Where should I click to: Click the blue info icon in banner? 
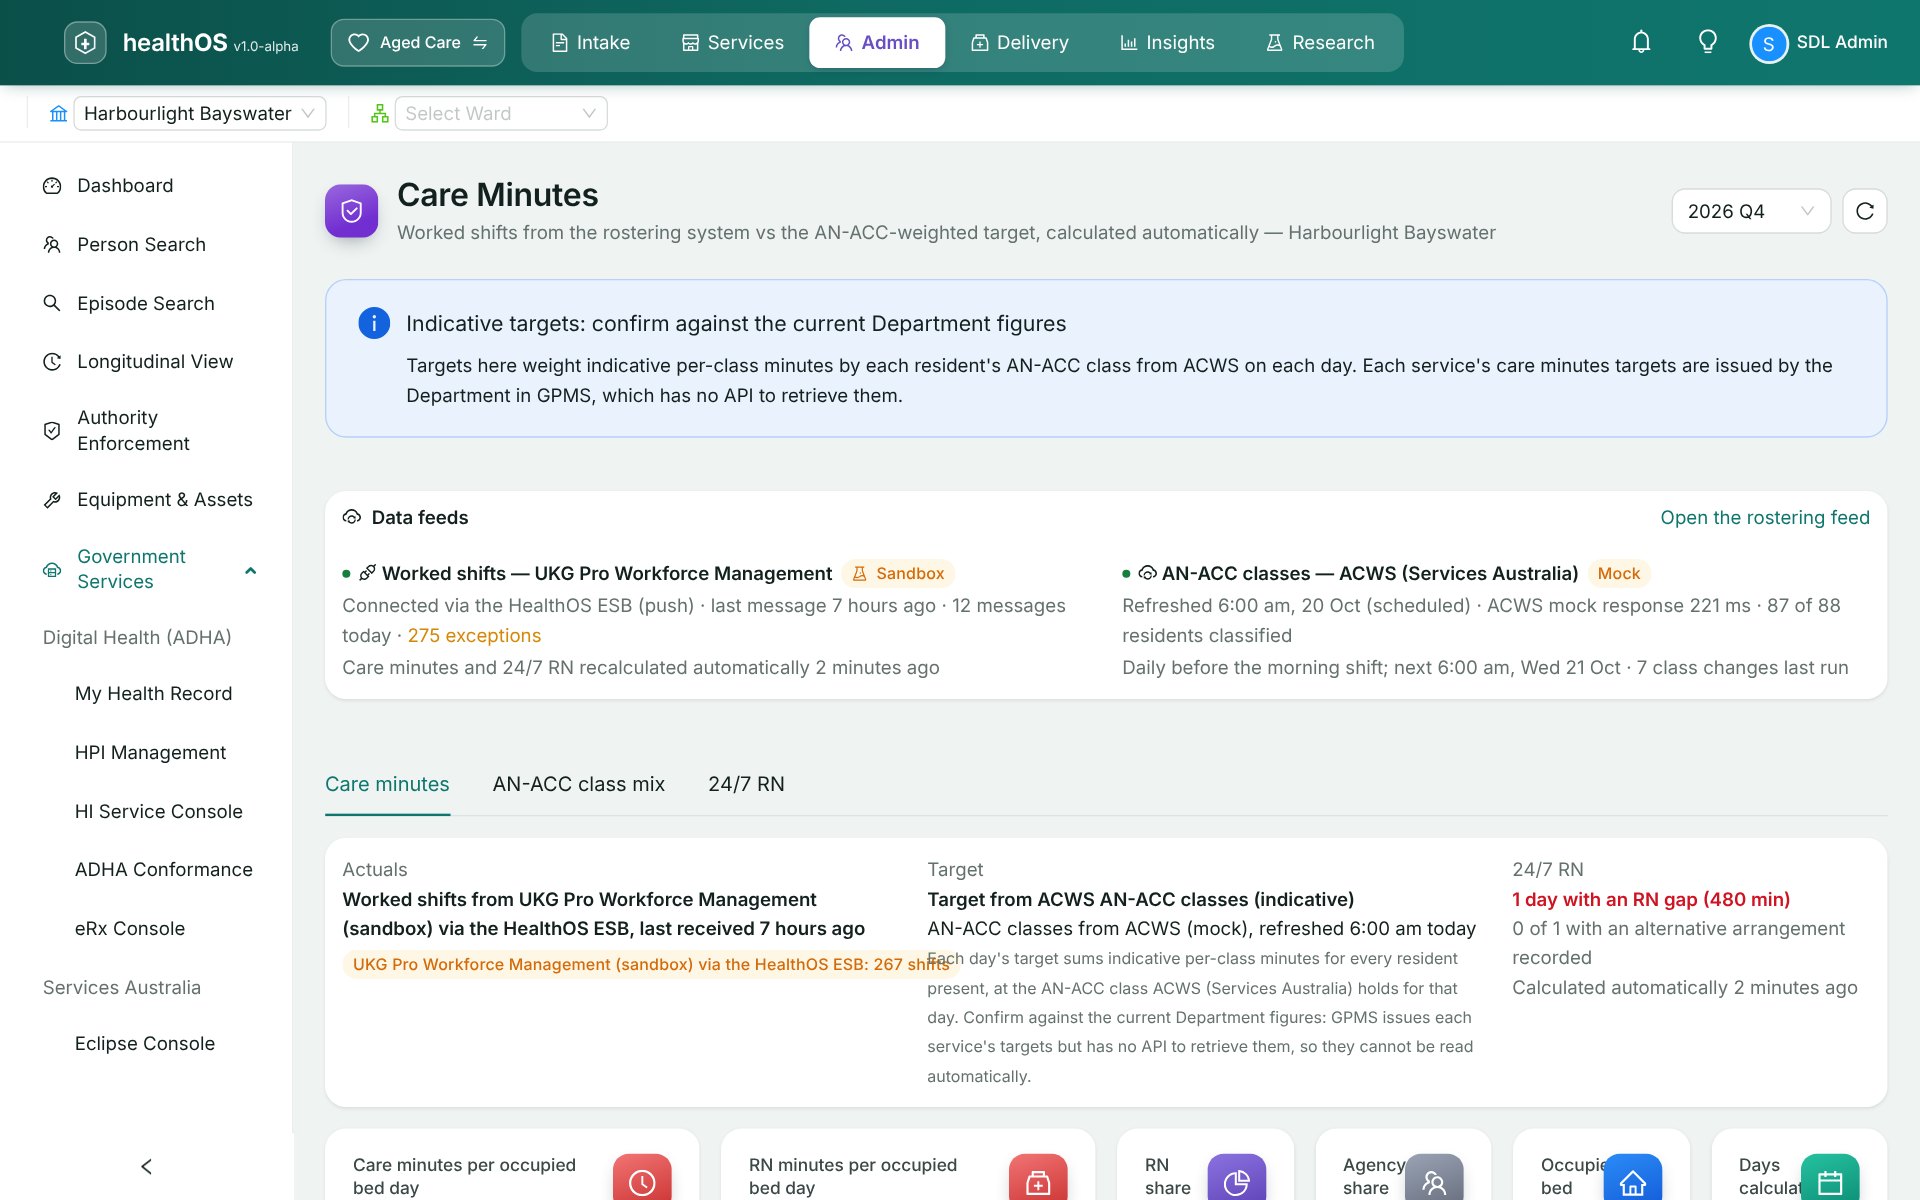[374, 323]
